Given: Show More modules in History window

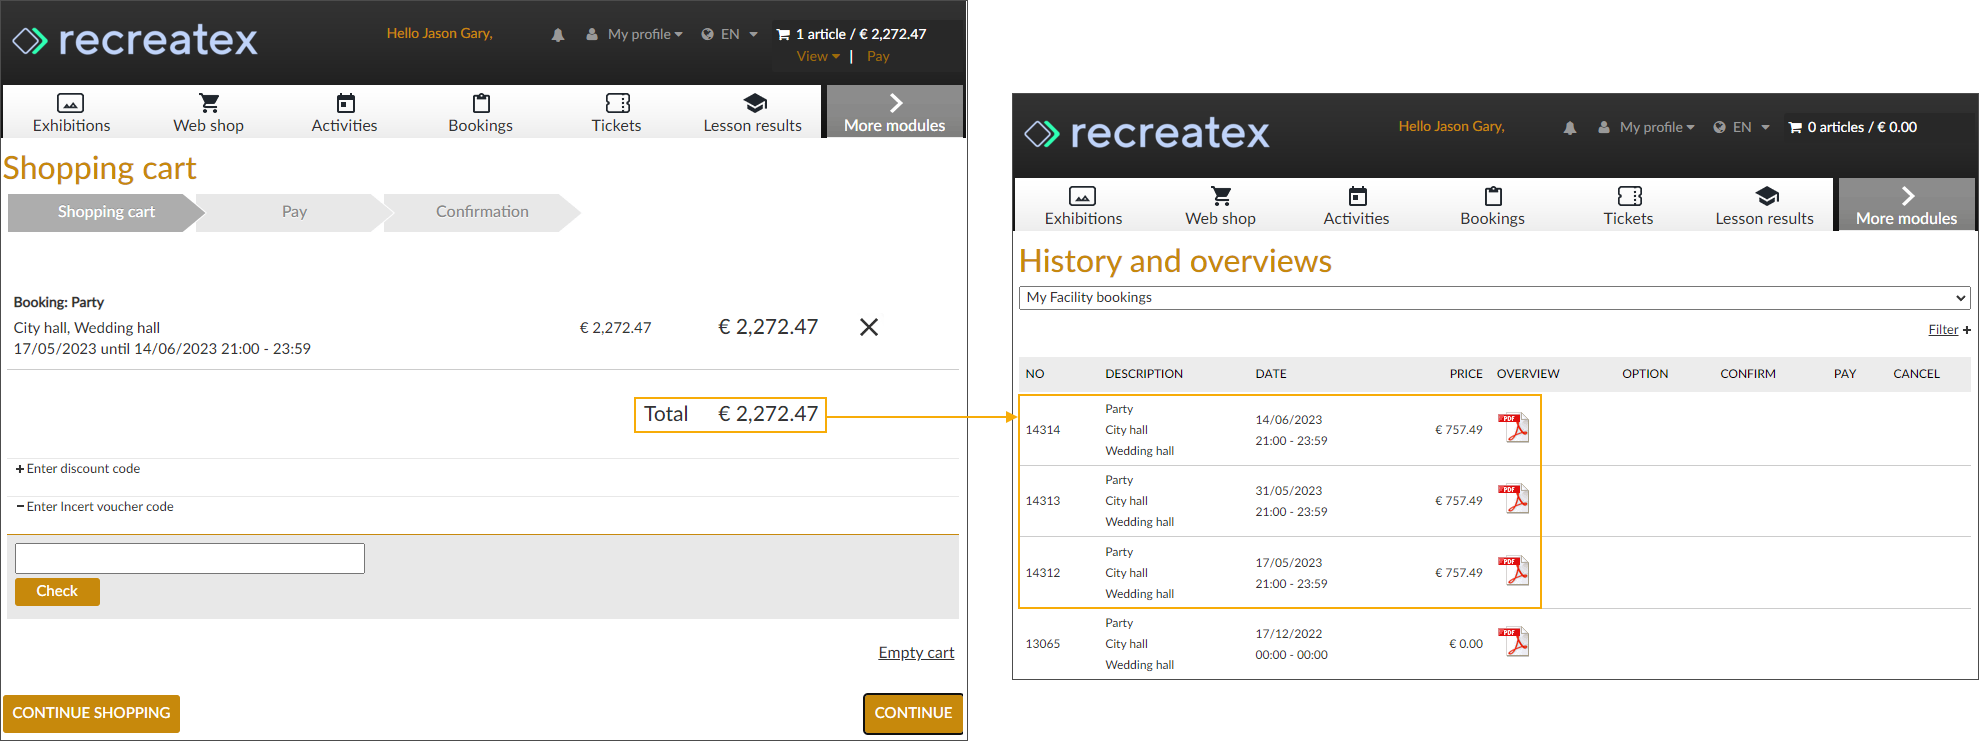Looking at the screenshot, I should (x=1906, y=205).
